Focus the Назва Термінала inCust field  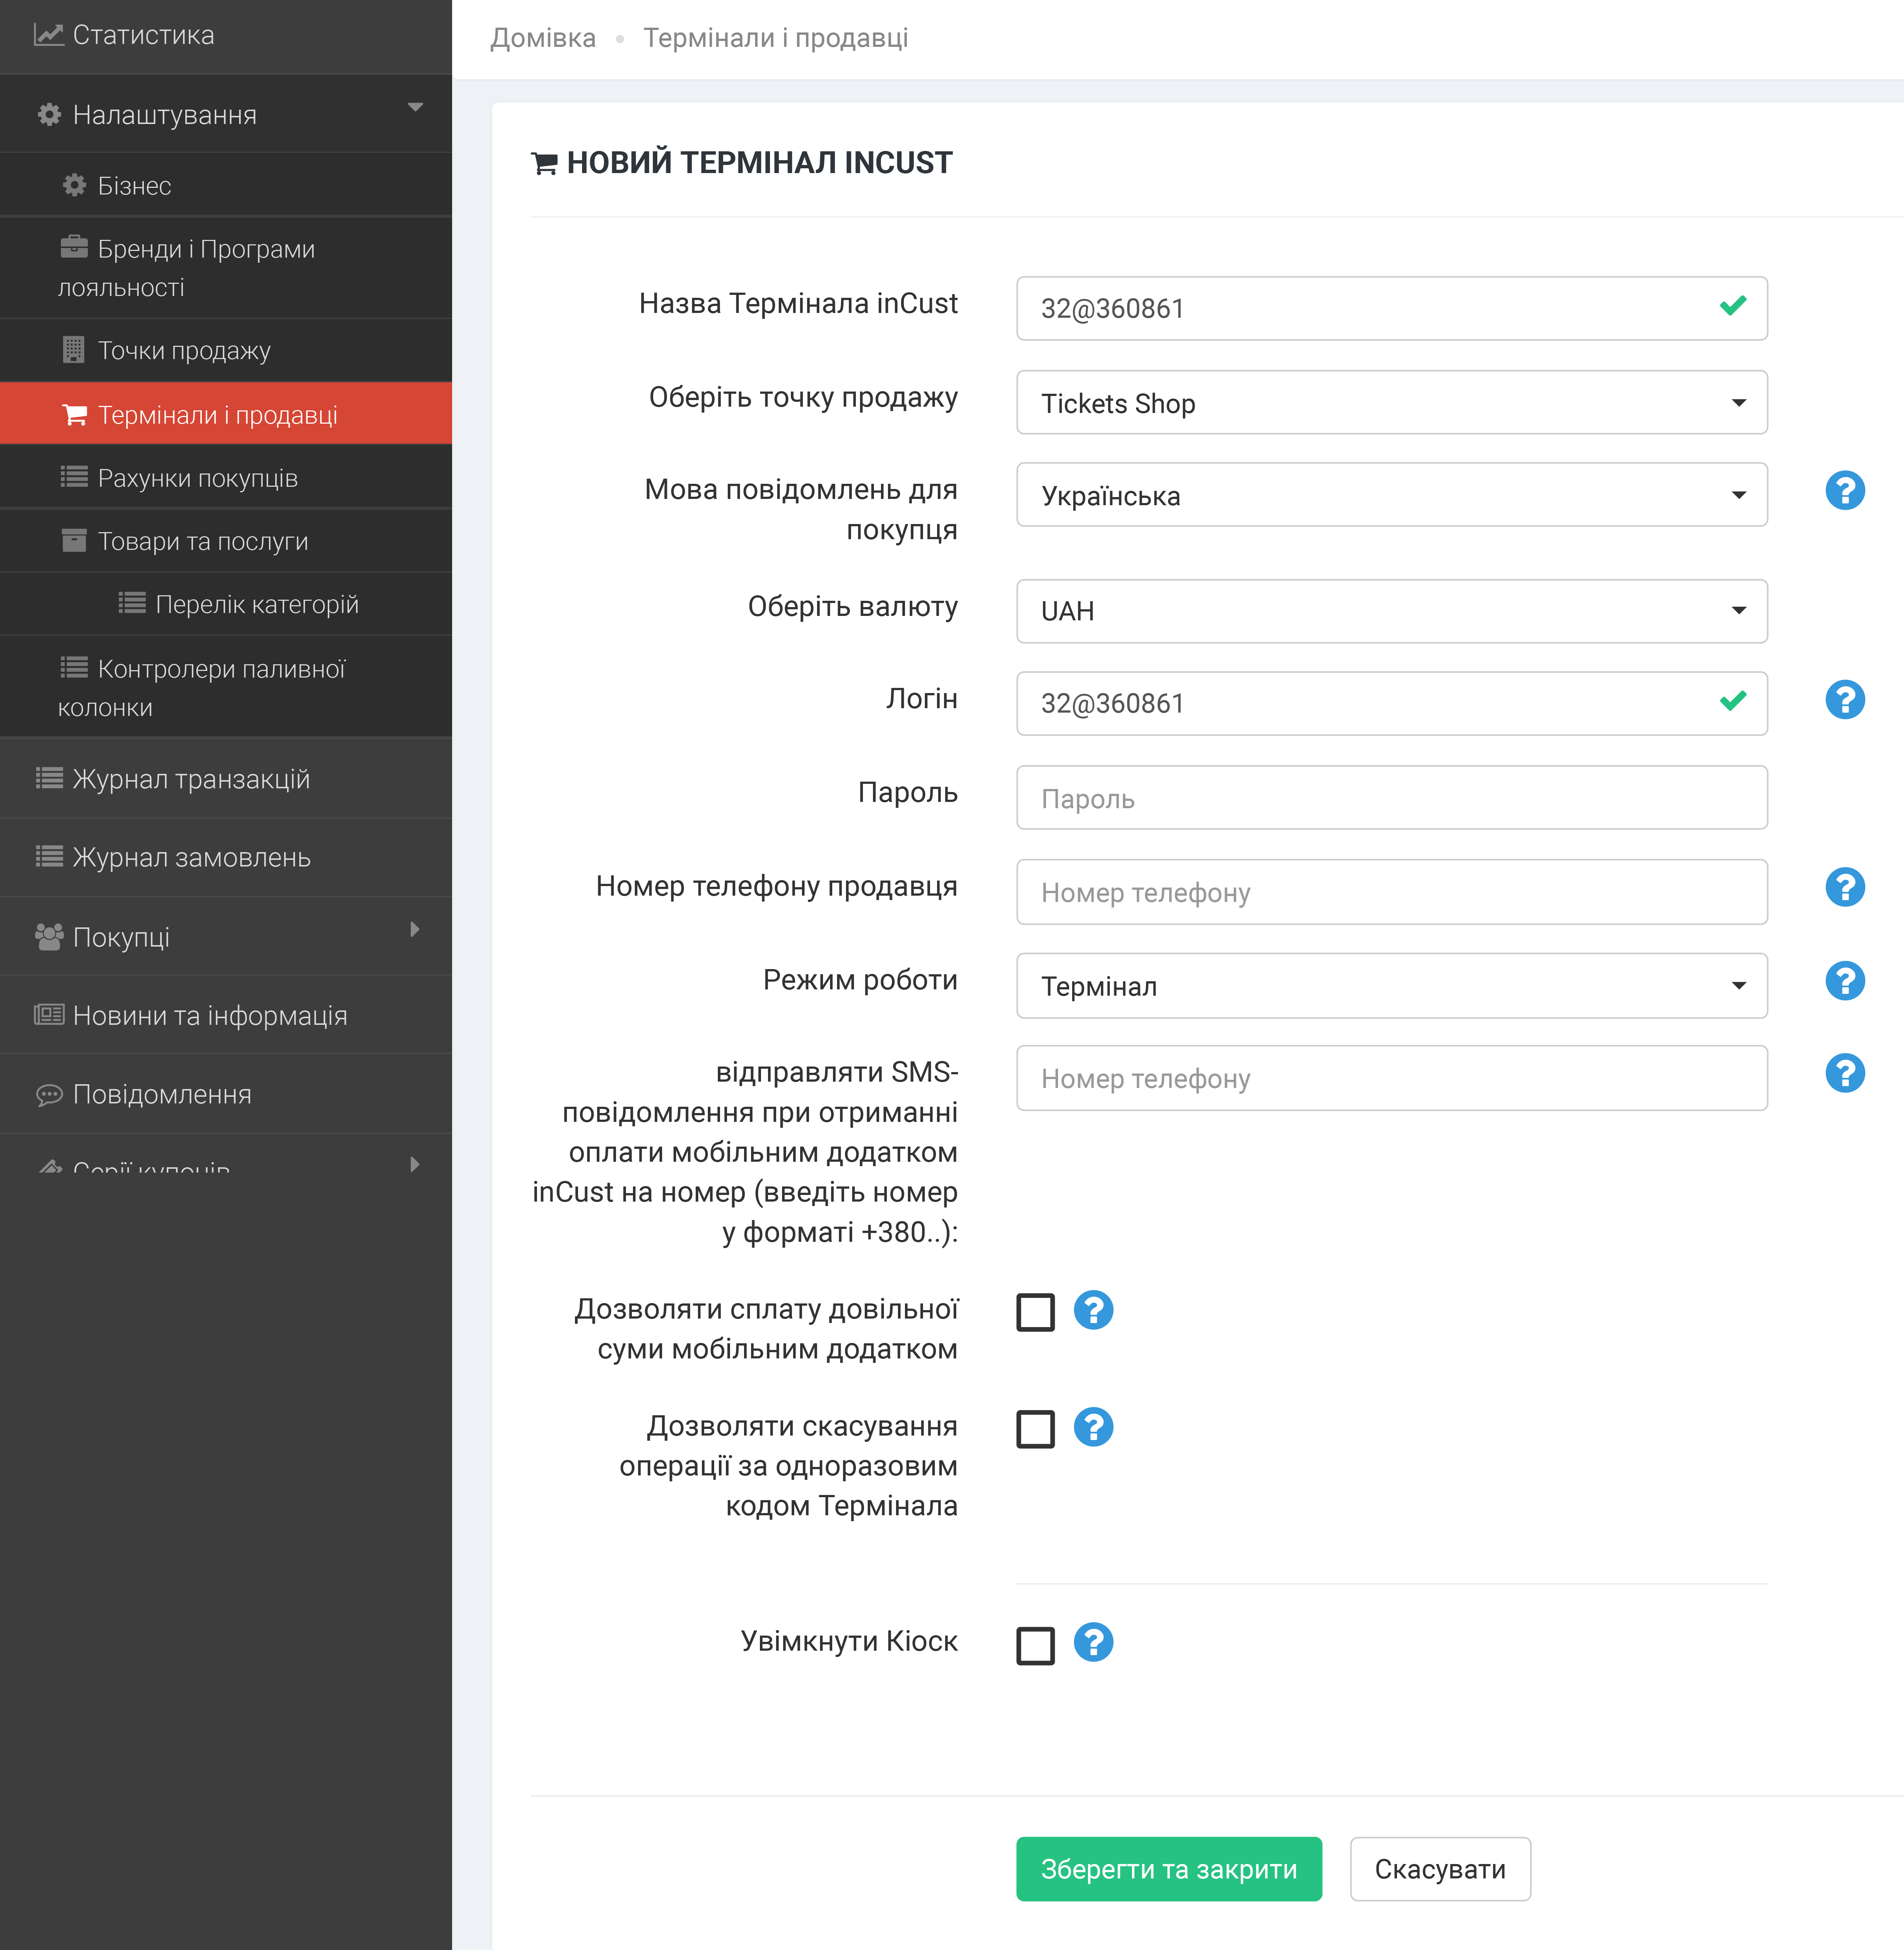click(1392, 308)
